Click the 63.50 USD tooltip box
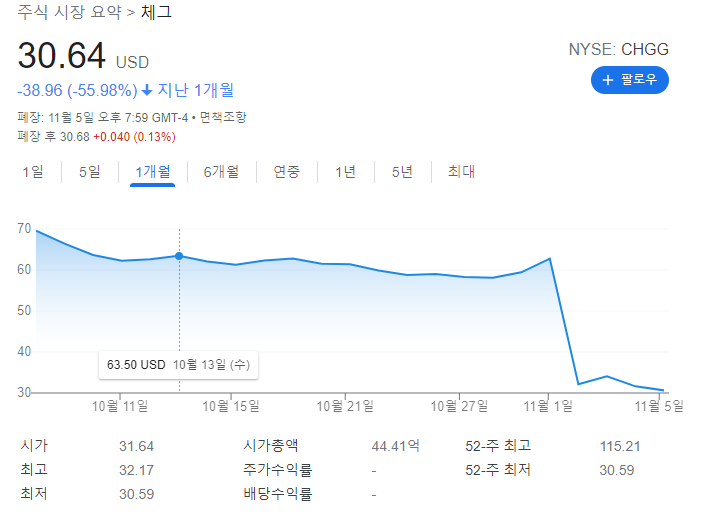Screen dimensions: 711x523 pos(178,365)
